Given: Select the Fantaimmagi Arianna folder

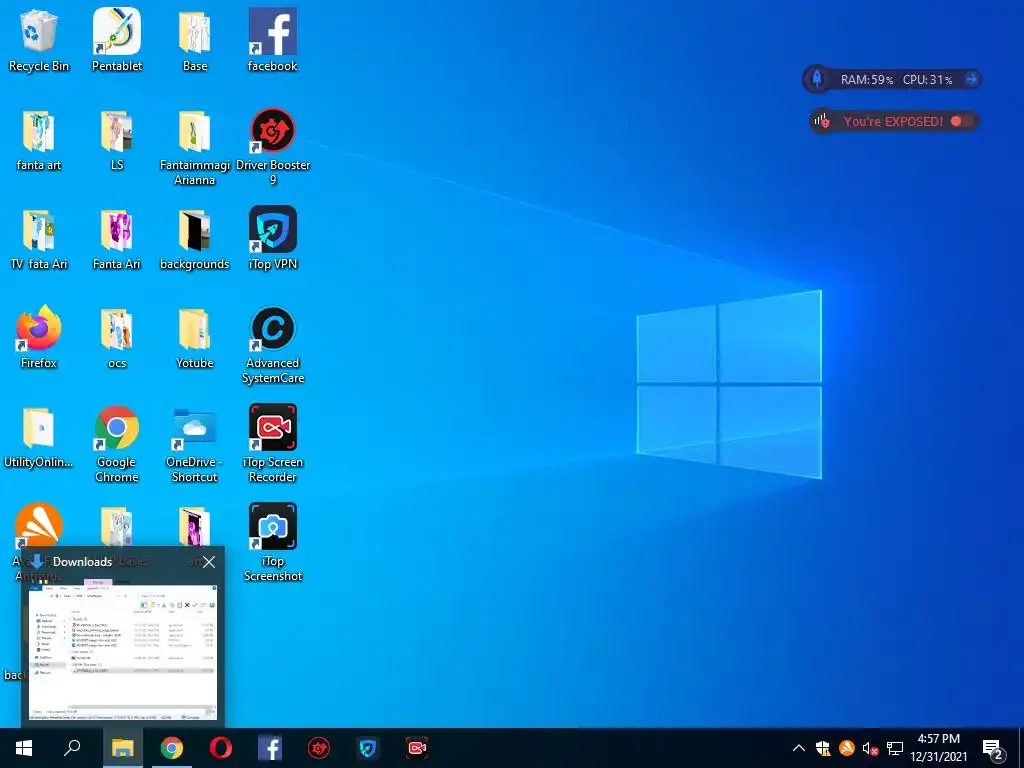Looking at the screenshot, I should 195,148.
